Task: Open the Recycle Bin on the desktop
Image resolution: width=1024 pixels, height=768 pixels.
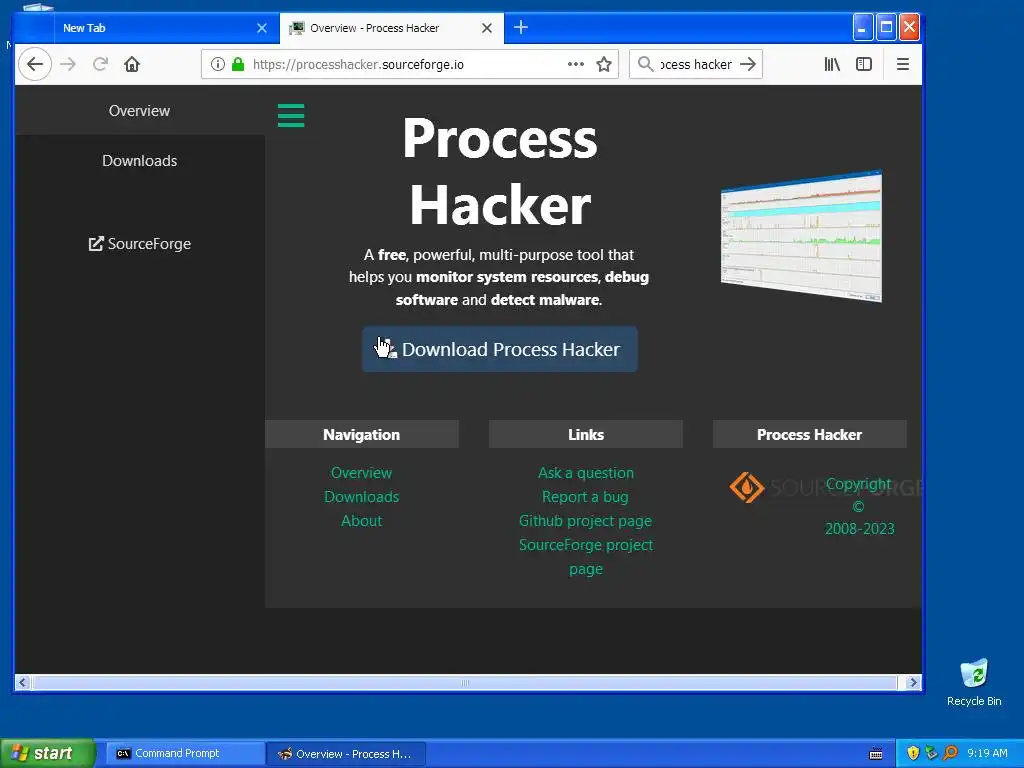Action: pos(974,682)
